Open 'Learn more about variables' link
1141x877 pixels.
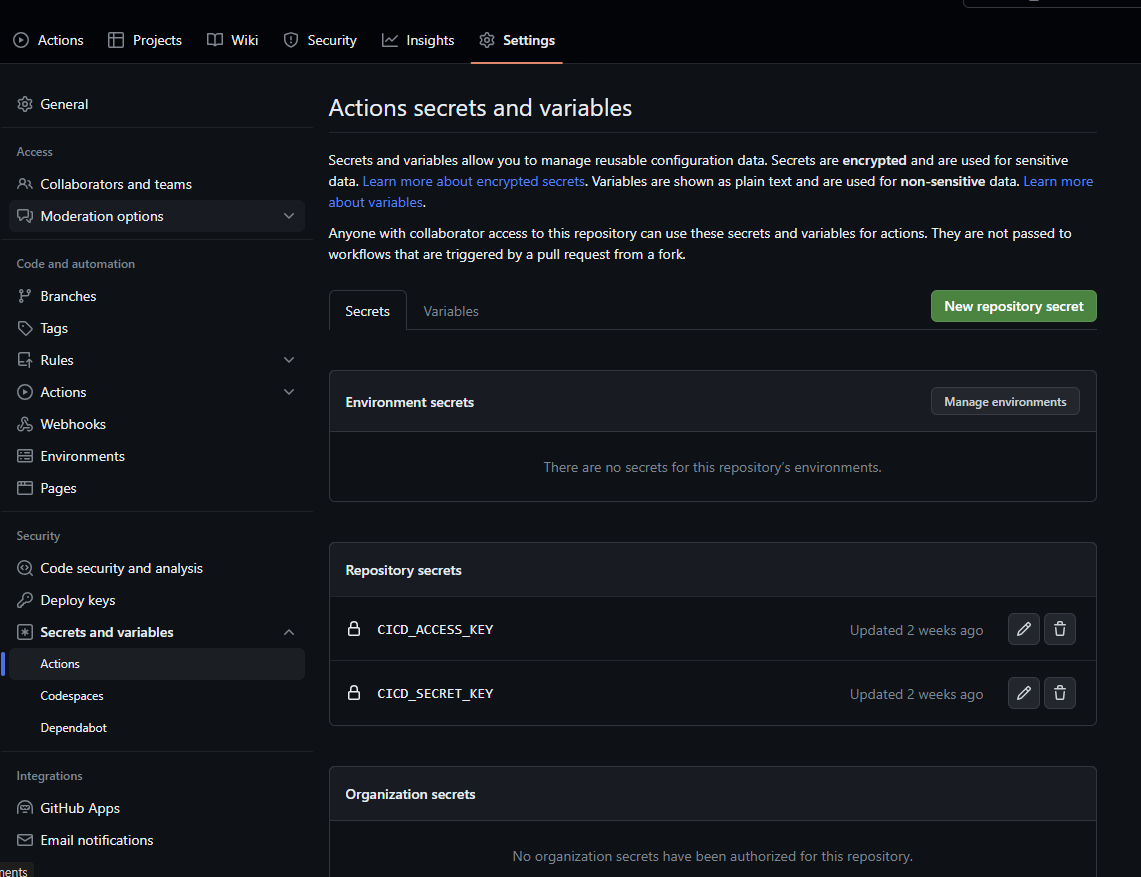1058,181
